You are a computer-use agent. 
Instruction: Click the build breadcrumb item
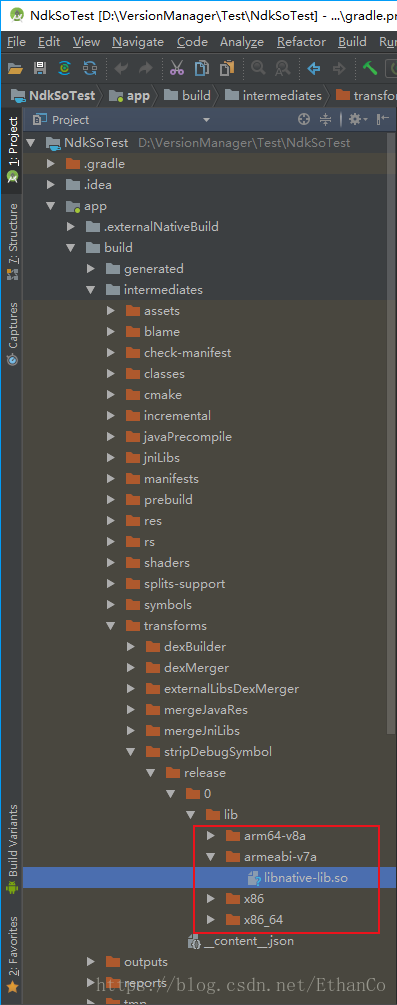tap(187, 96)
